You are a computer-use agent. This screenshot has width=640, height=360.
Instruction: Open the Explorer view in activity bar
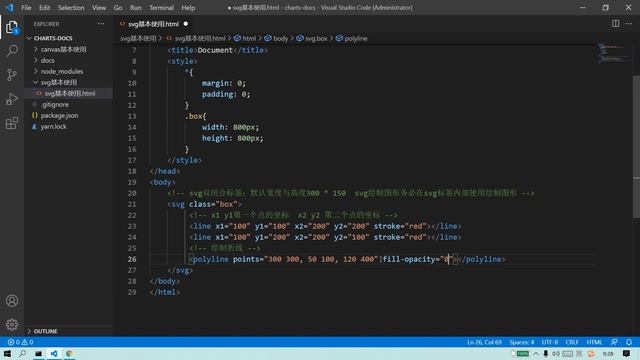(x=12, y=27)
